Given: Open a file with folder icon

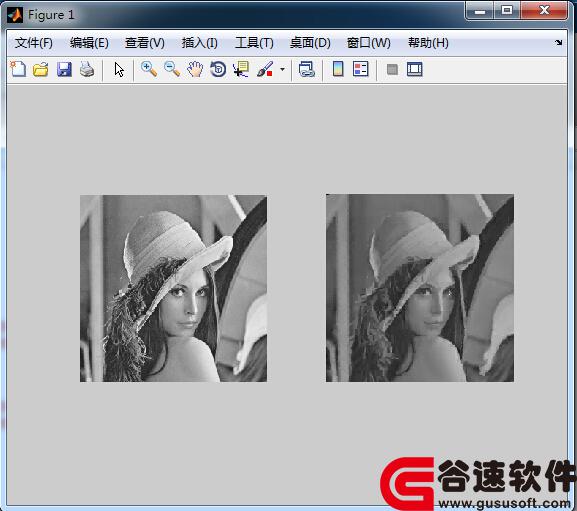Looking at the screenshot, I should coord(41,69).
